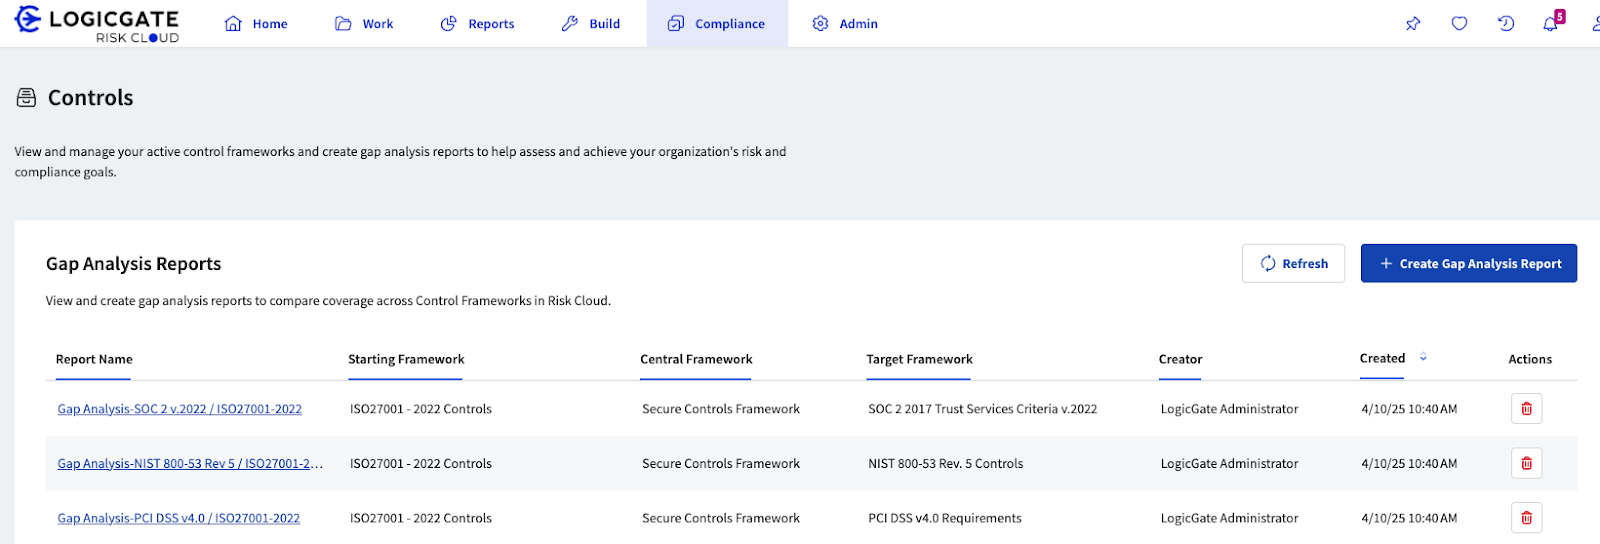This screenshot has height=544, width=1600.
Task: Click the Refresh button
Action: [x=1294, y=263]
